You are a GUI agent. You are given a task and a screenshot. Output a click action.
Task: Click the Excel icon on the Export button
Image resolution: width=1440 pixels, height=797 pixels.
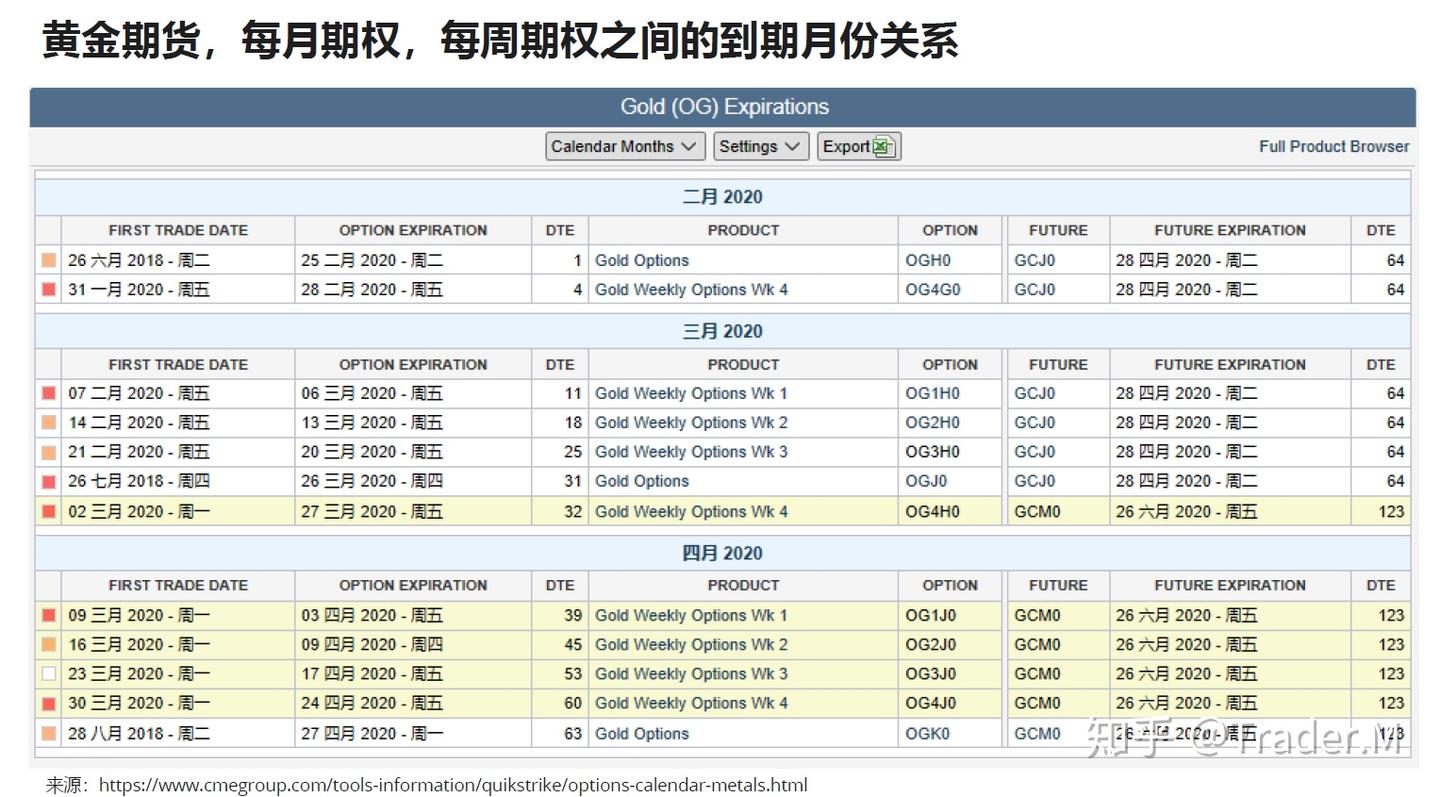click(884, 146)
